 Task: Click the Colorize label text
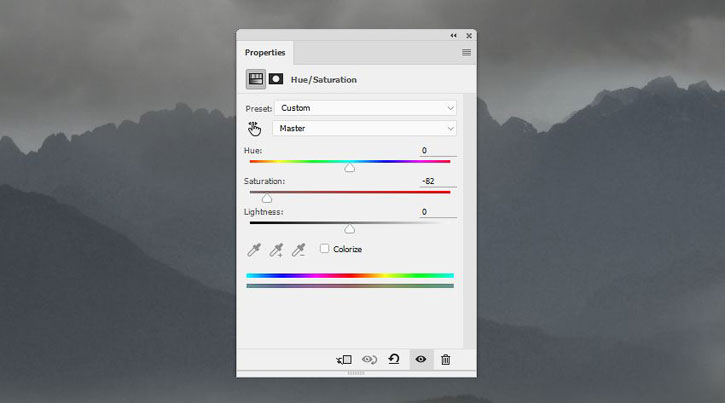(x=348, y=249)
